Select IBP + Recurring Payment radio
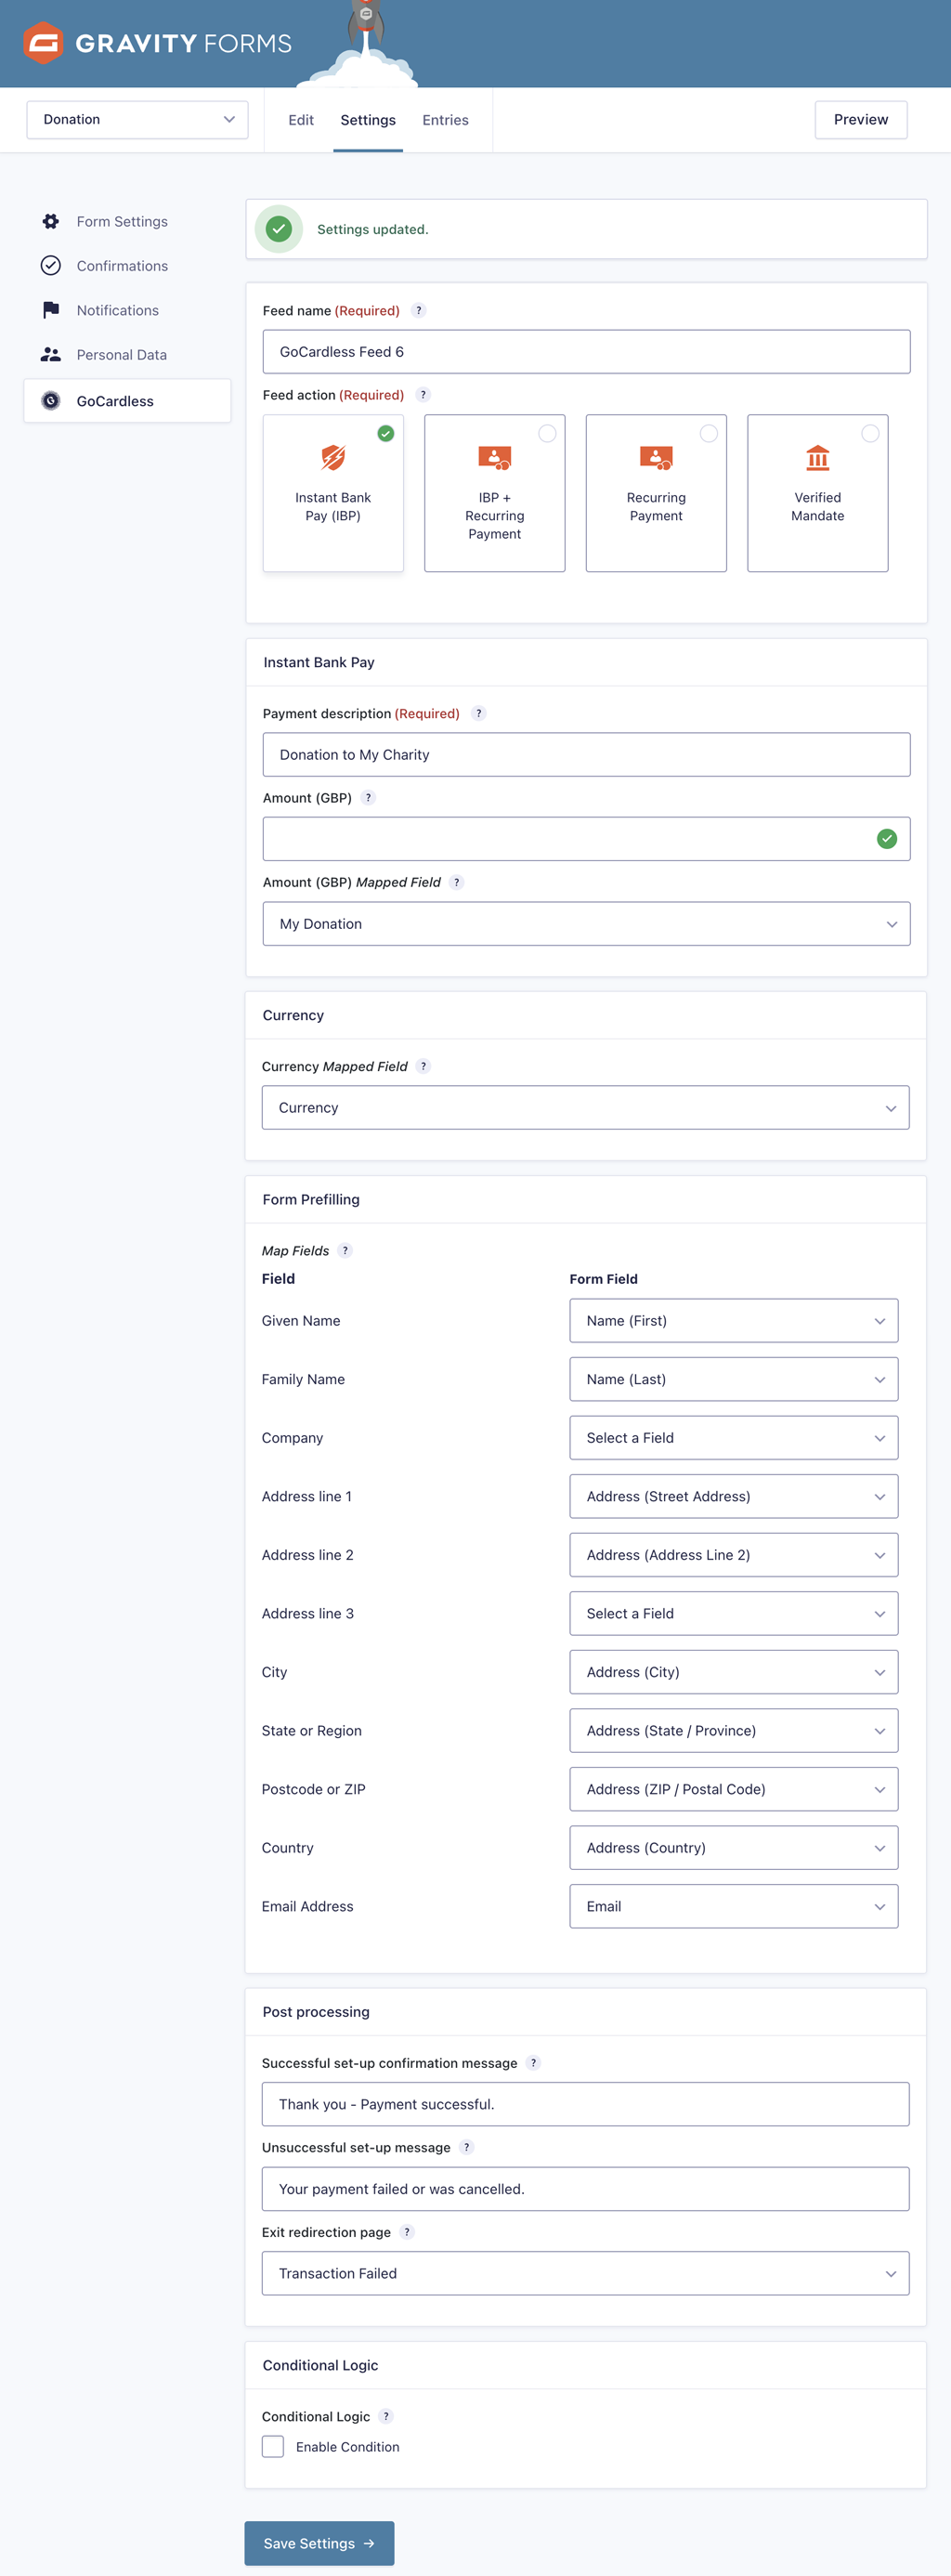 point(547,433)
